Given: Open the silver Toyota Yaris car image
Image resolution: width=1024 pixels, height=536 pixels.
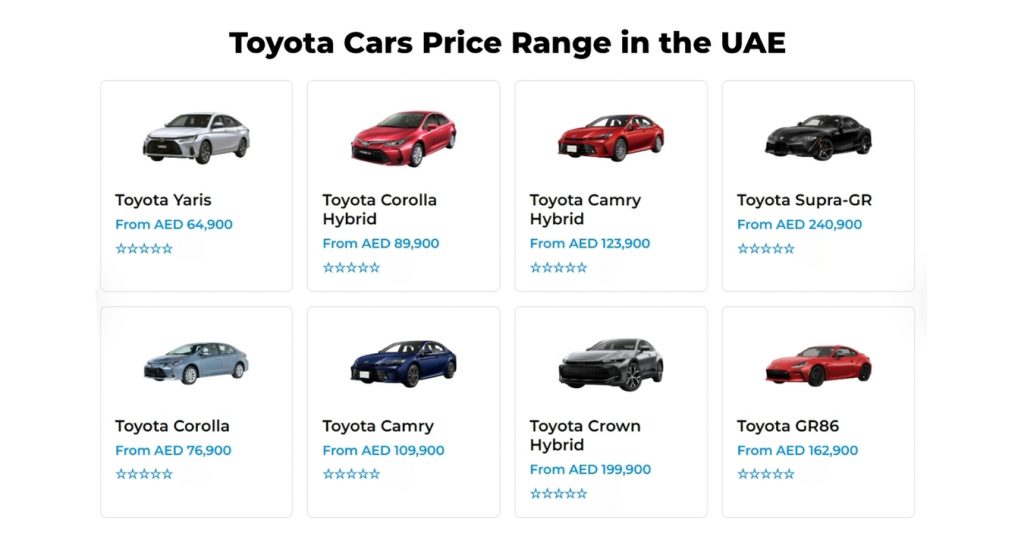Looking at the screenshot, I should [x=196, y=138].
